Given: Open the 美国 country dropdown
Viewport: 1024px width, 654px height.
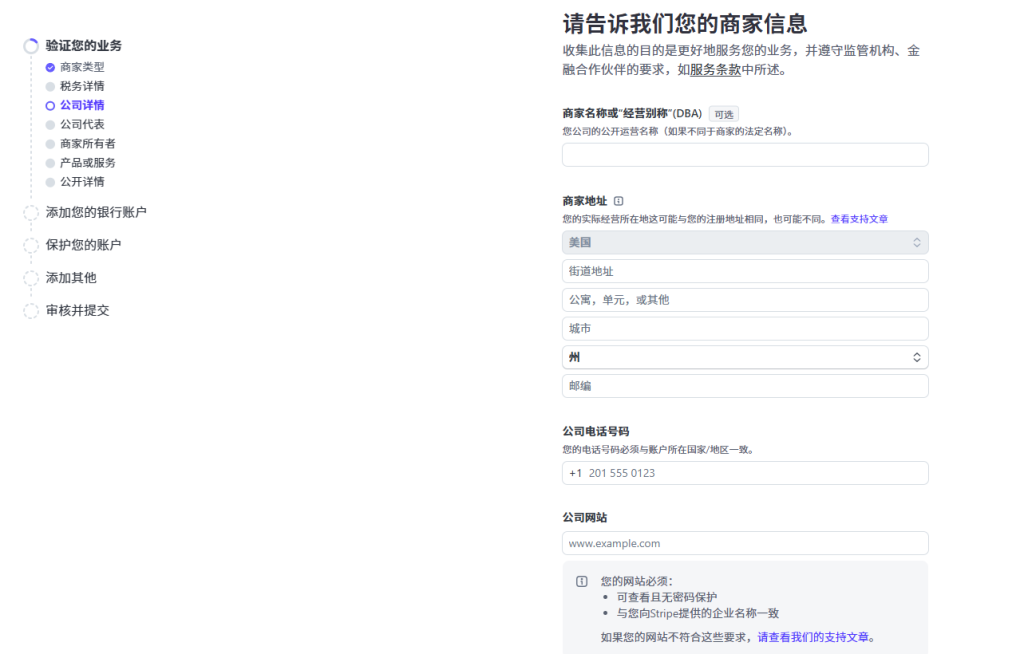Looking at the screenshot, I should point(745,242).
